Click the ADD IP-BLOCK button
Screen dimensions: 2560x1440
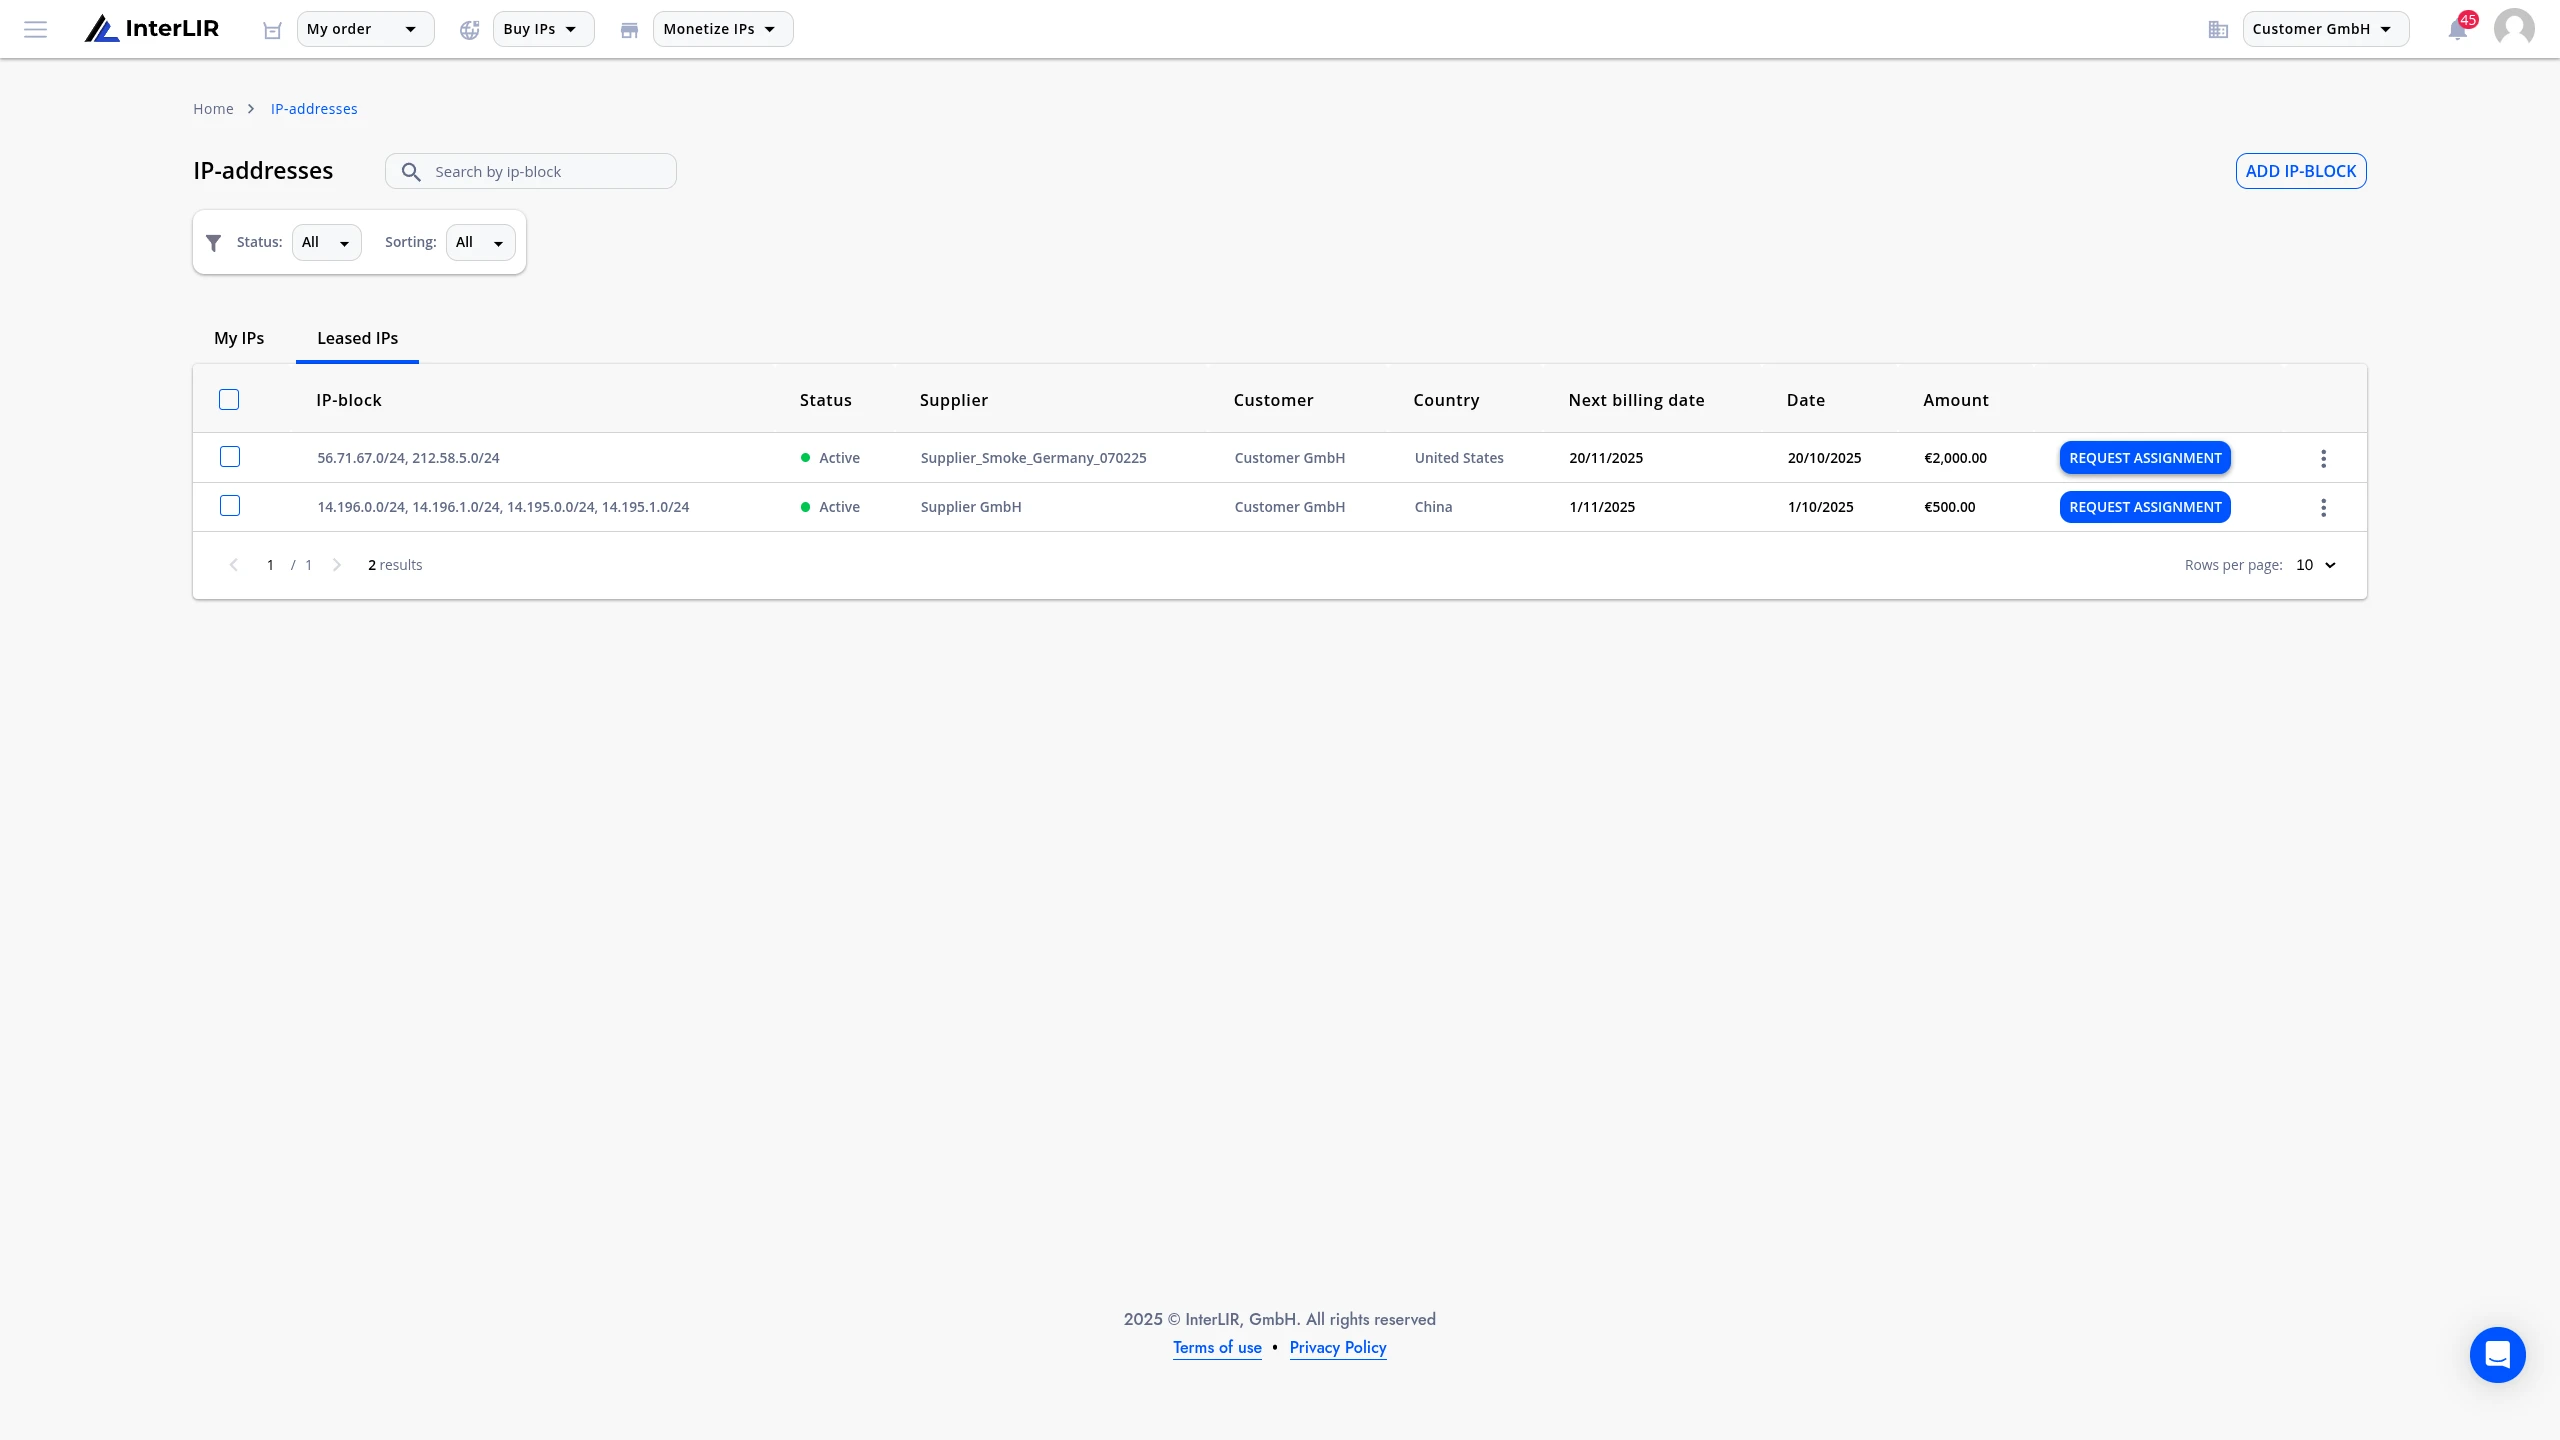pyautogui.click(x=2301, y=171)
